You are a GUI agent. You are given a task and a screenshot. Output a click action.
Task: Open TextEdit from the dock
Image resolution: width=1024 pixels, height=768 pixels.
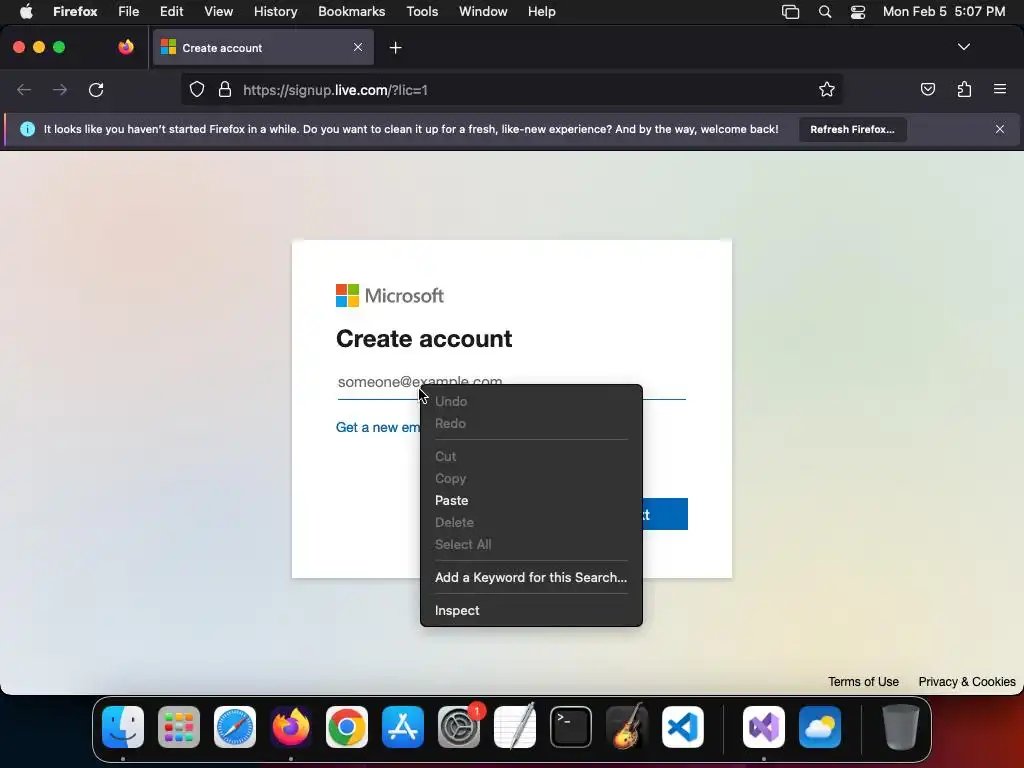tap(515, 727)
